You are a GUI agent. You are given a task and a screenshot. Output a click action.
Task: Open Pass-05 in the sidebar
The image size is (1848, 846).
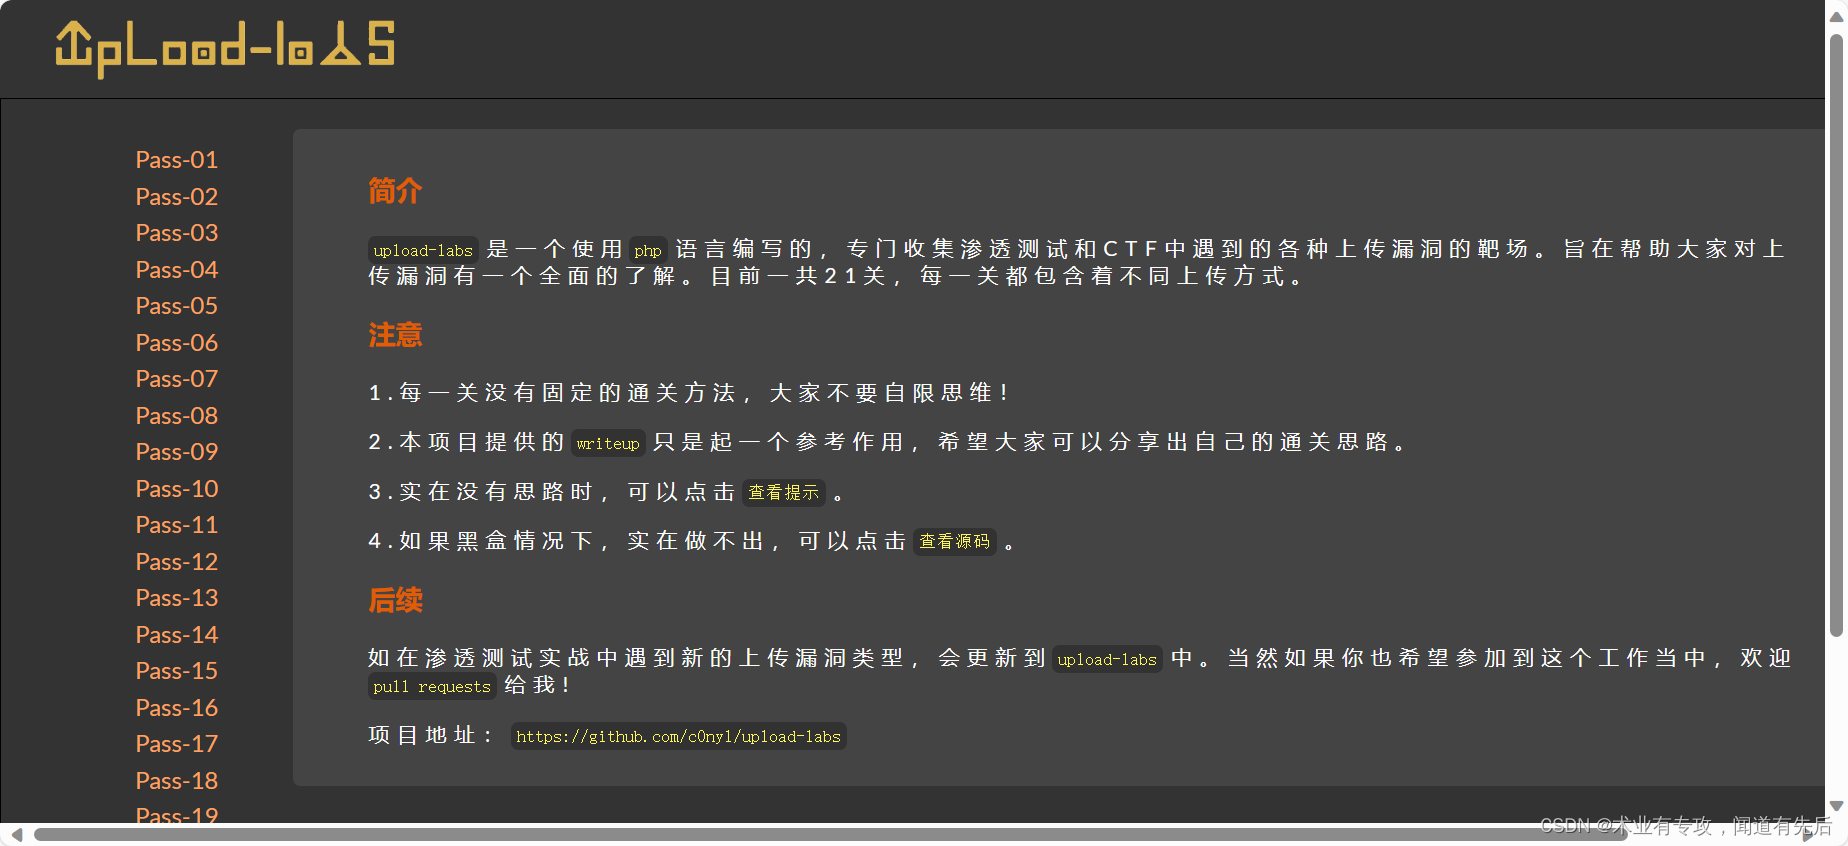click(x=177, y=306)
